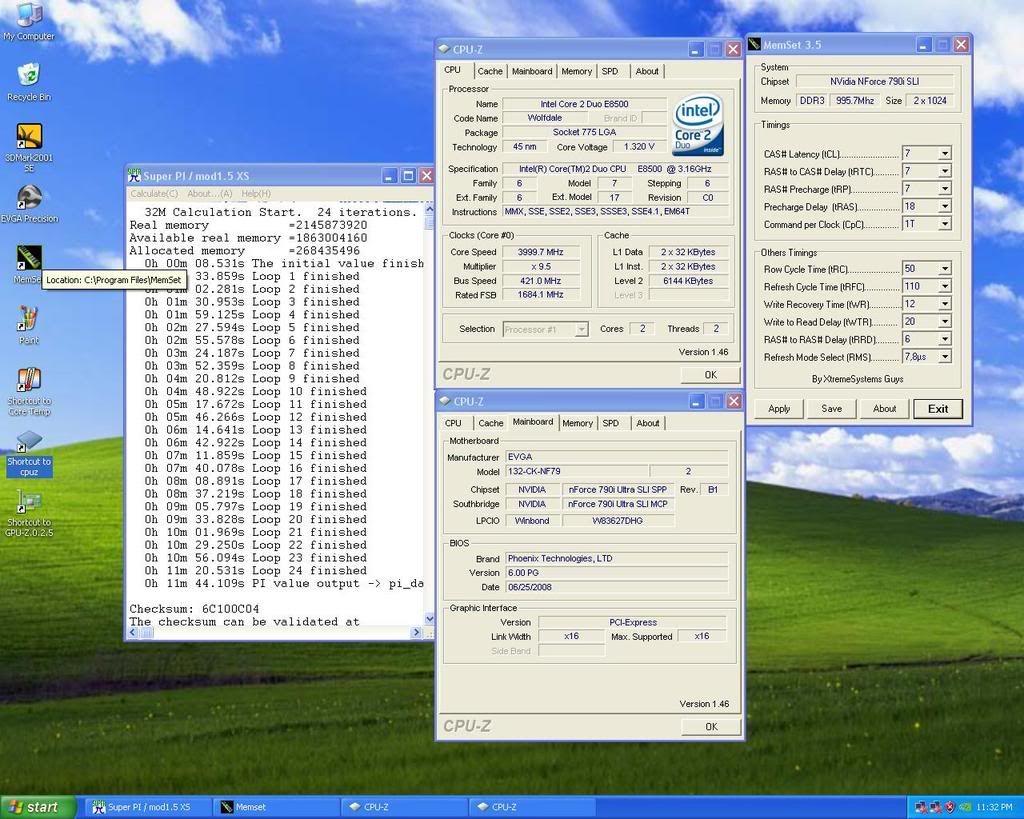Open the Windows Start button

(38, 807)
